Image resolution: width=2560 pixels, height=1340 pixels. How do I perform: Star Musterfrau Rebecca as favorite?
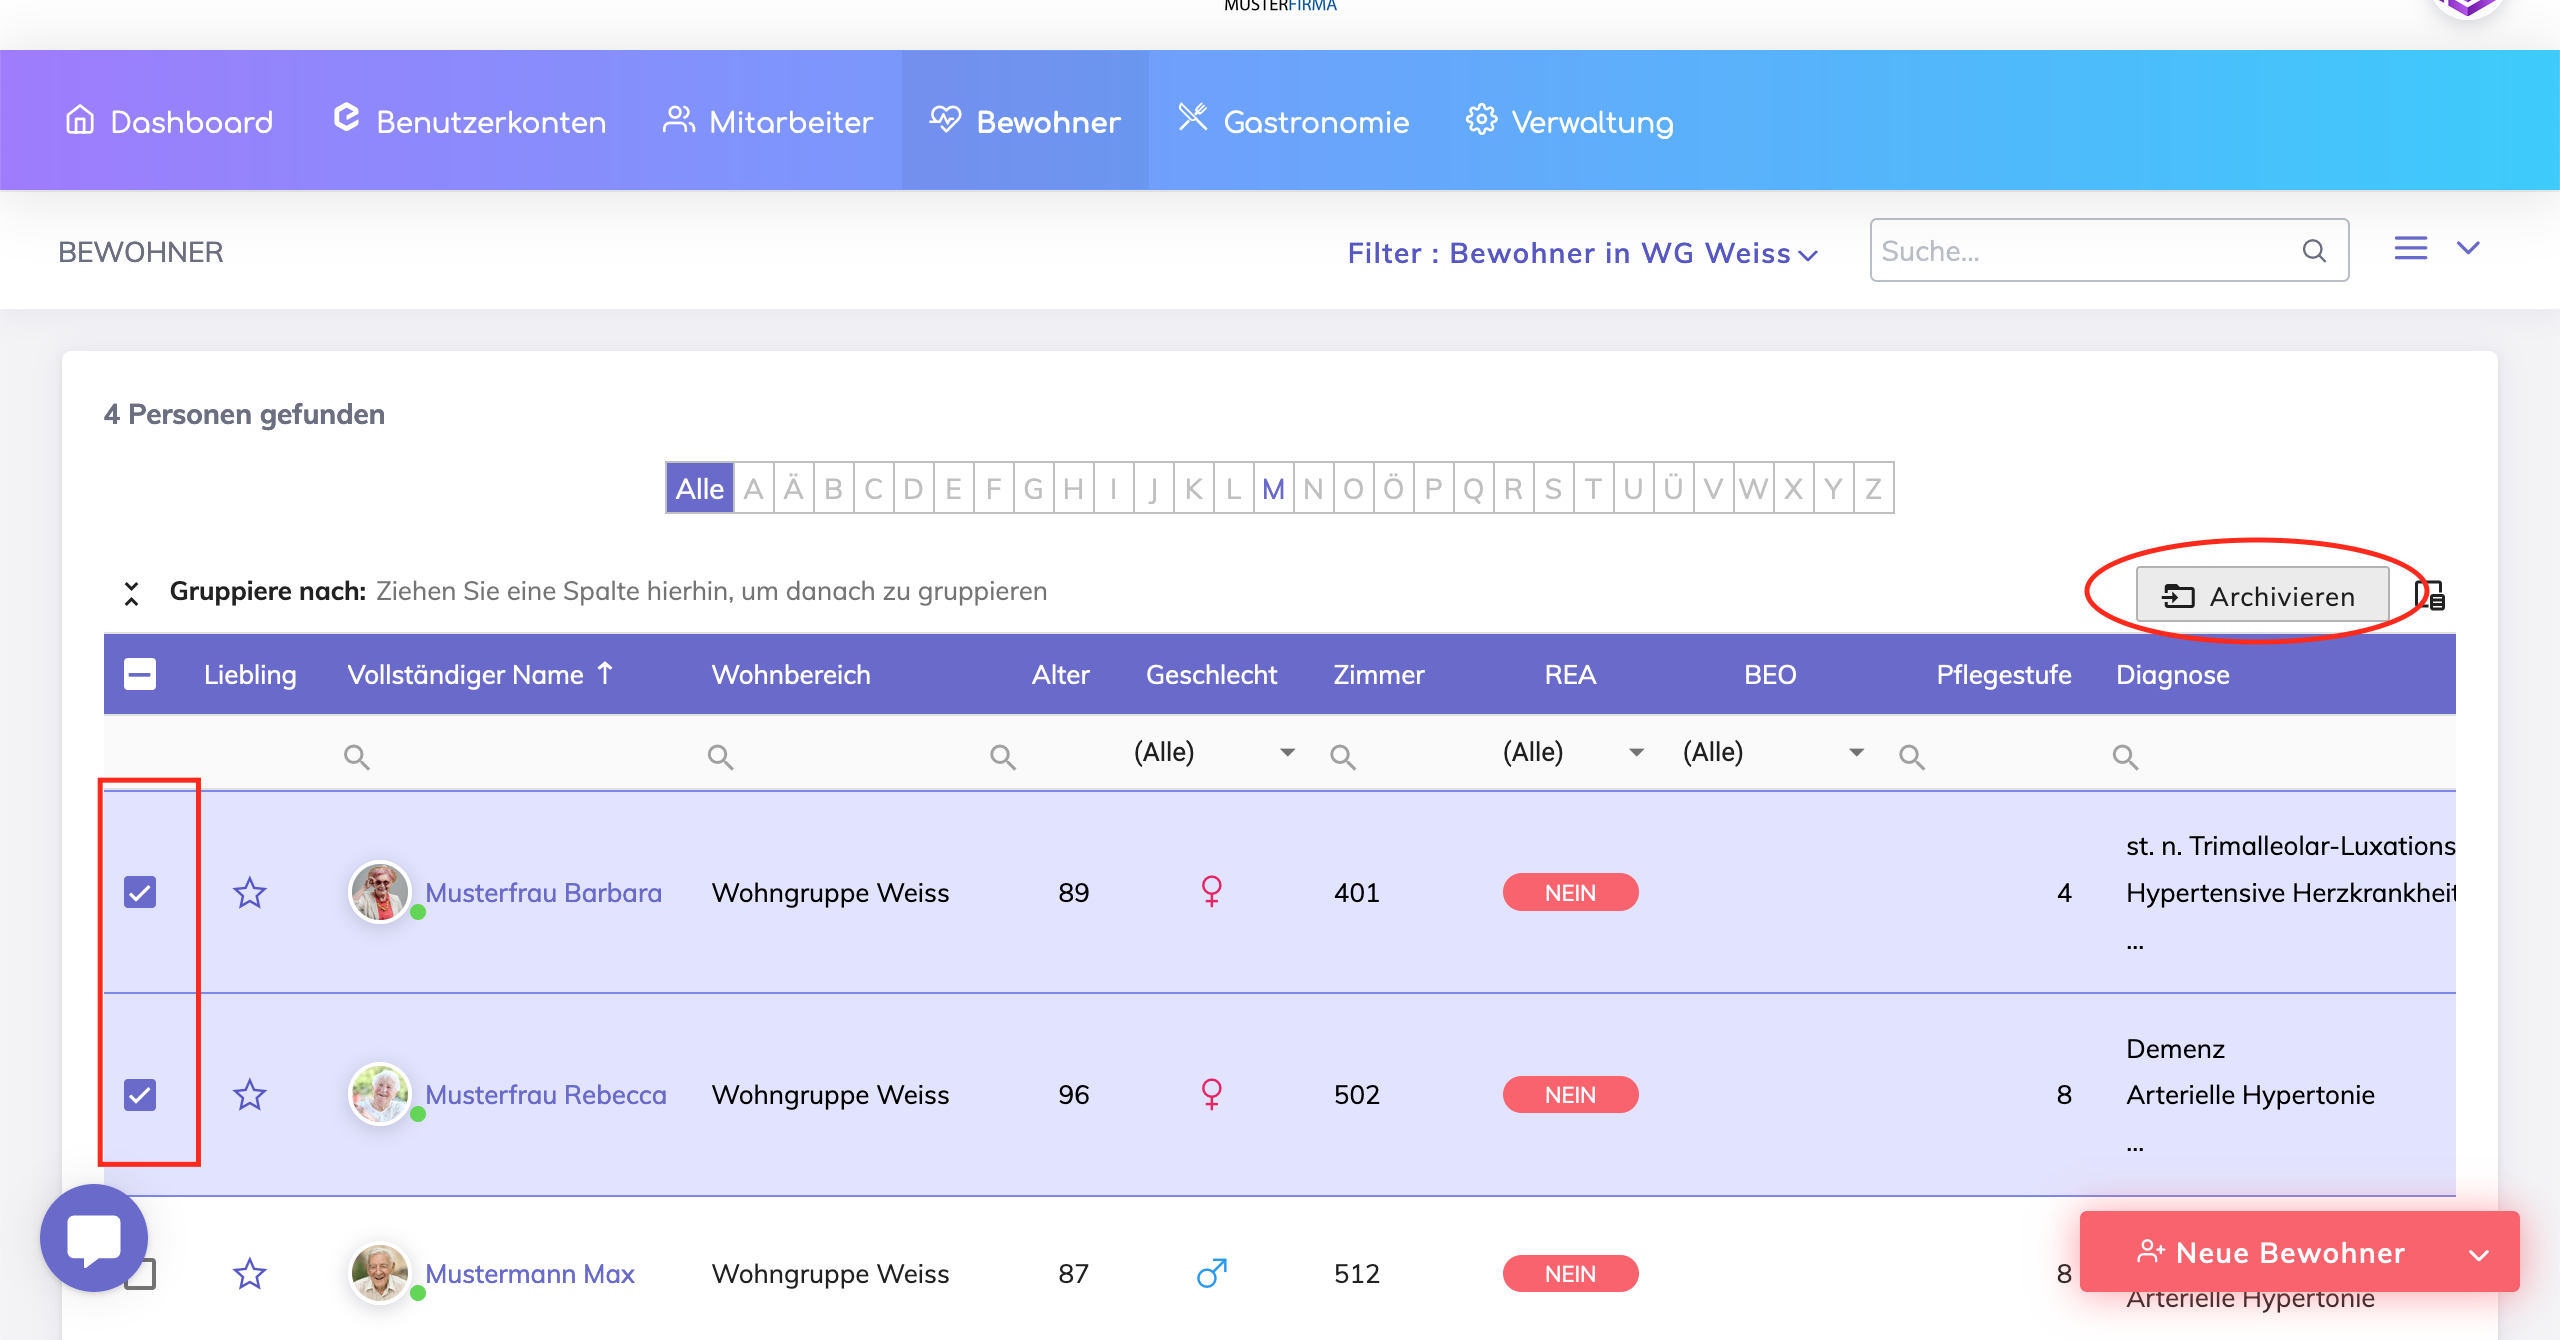click(x=249, y=1095)
